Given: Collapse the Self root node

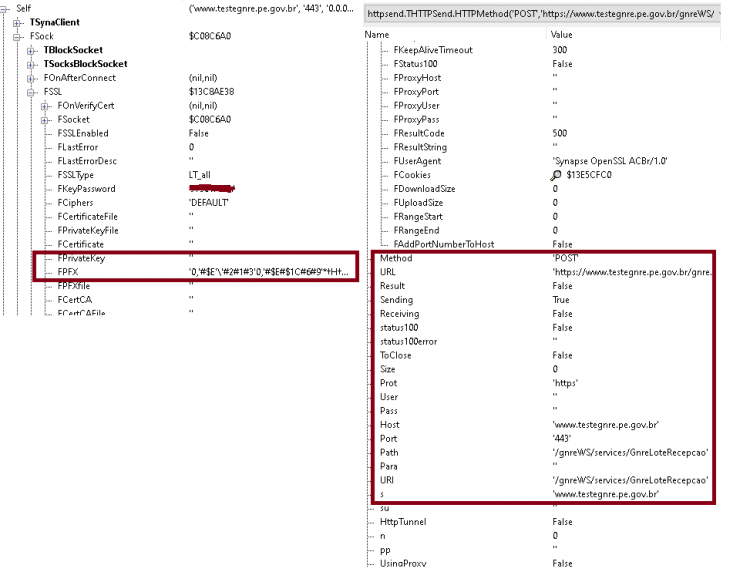Looking at the screenshot, I should pos(4,9).
